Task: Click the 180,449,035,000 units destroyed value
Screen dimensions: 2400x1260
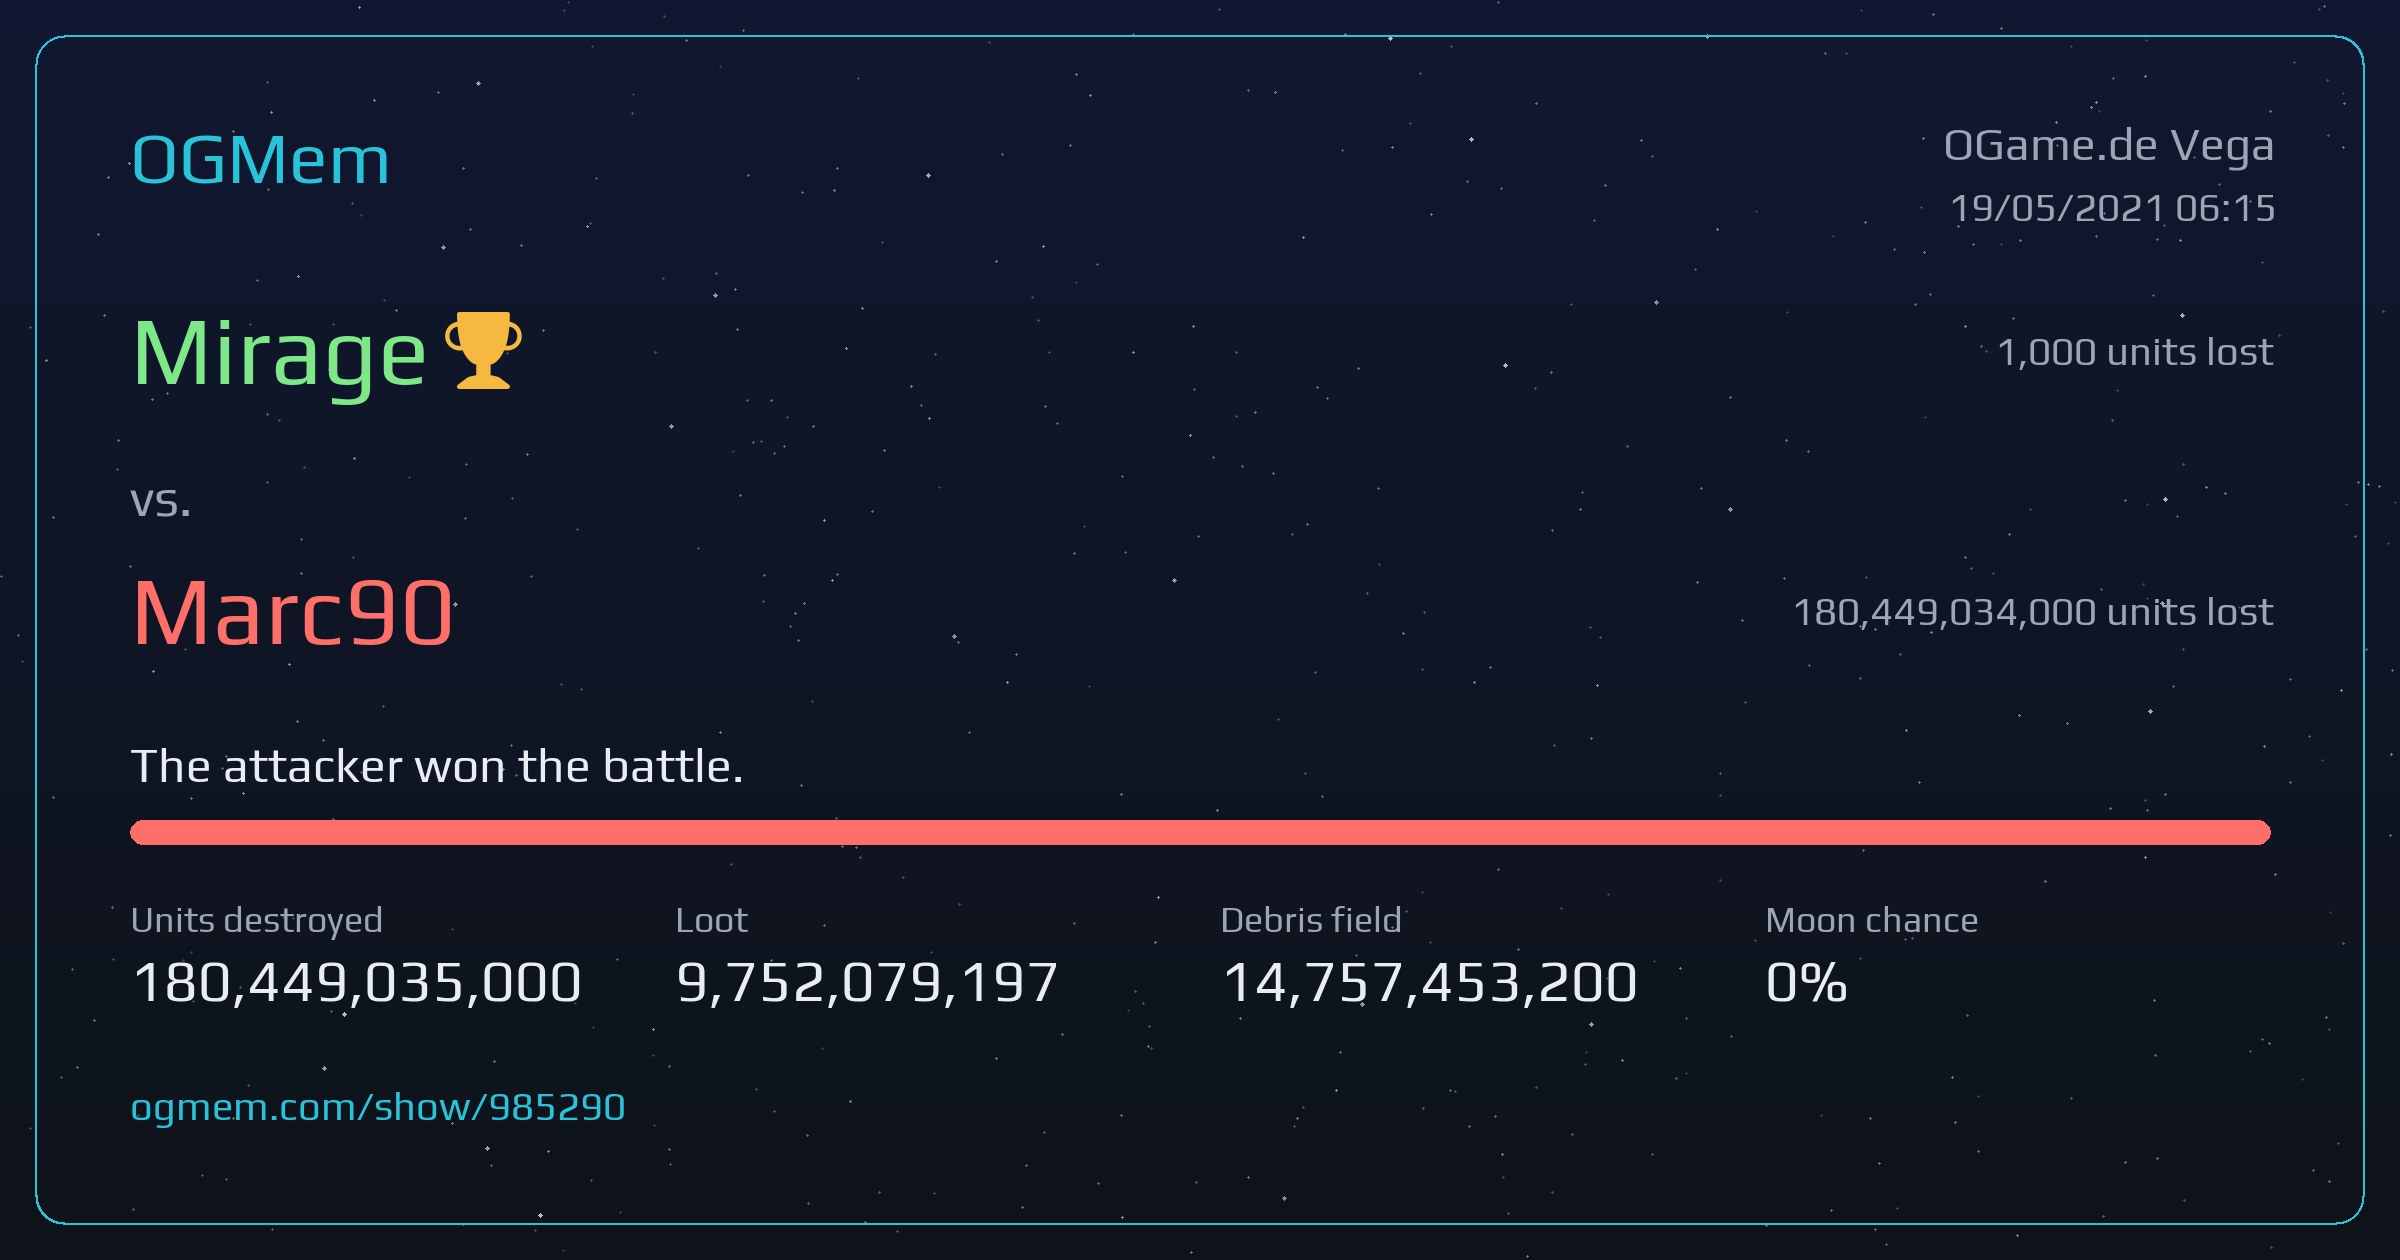Action: click(x=357, y=982)
